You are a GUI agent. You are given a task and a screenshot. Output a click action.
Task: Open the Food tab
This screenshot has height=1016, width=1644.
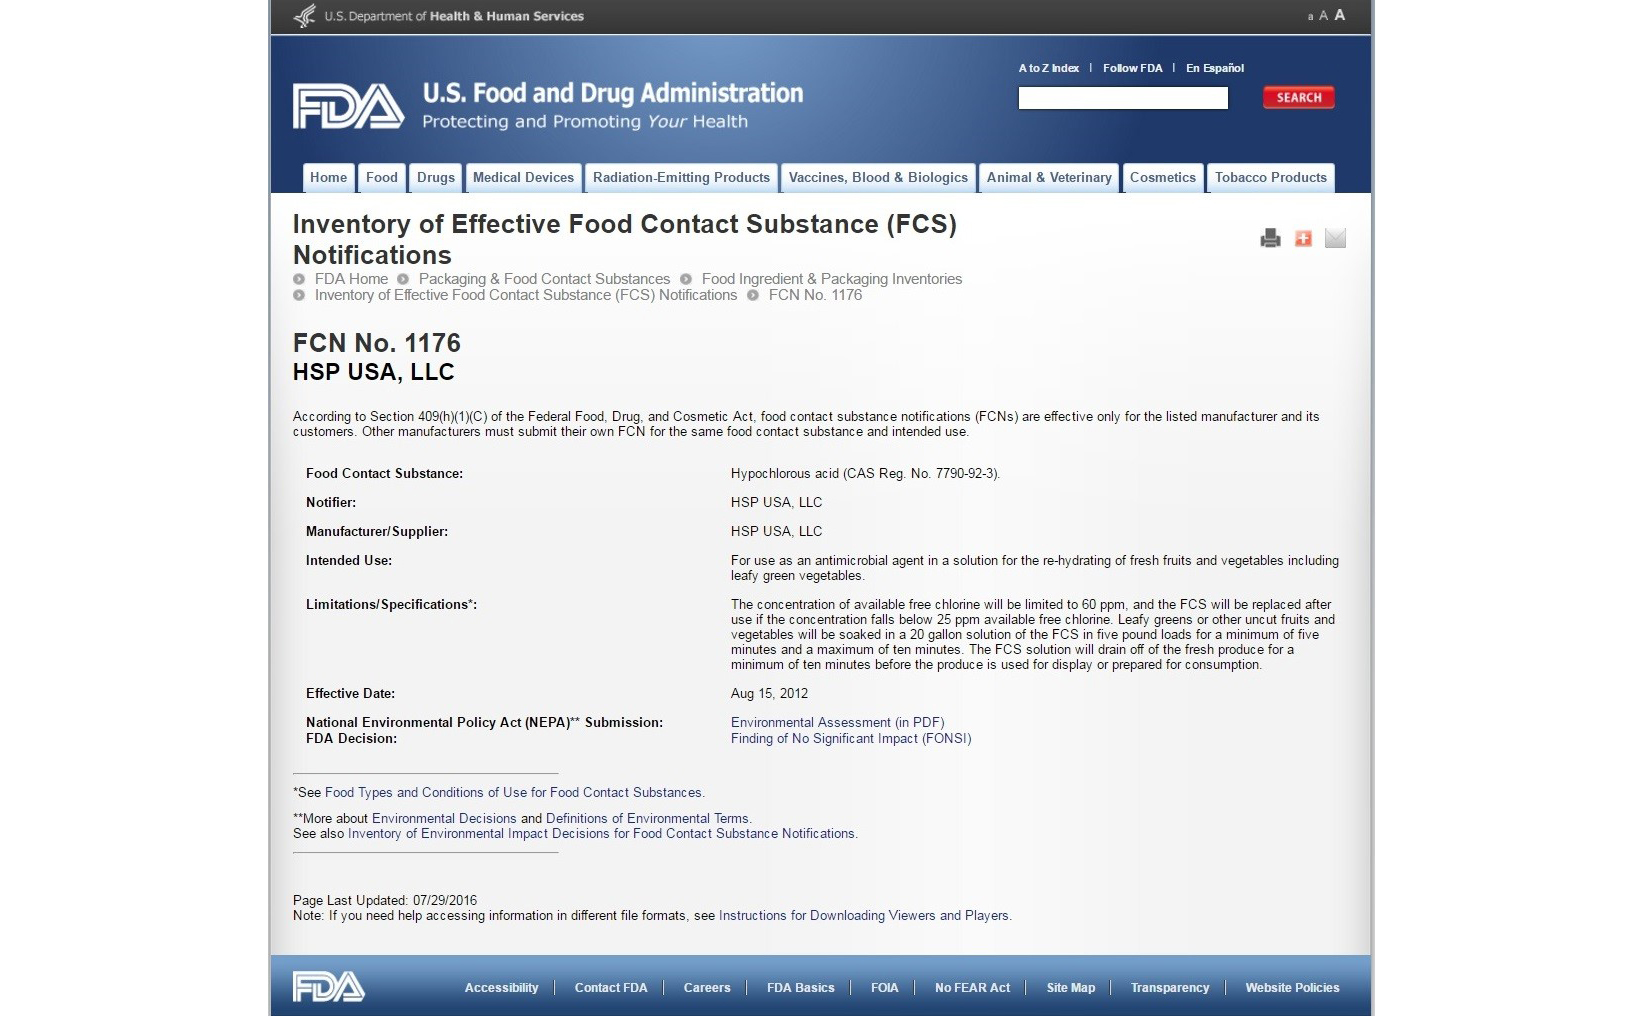[381, 178]
